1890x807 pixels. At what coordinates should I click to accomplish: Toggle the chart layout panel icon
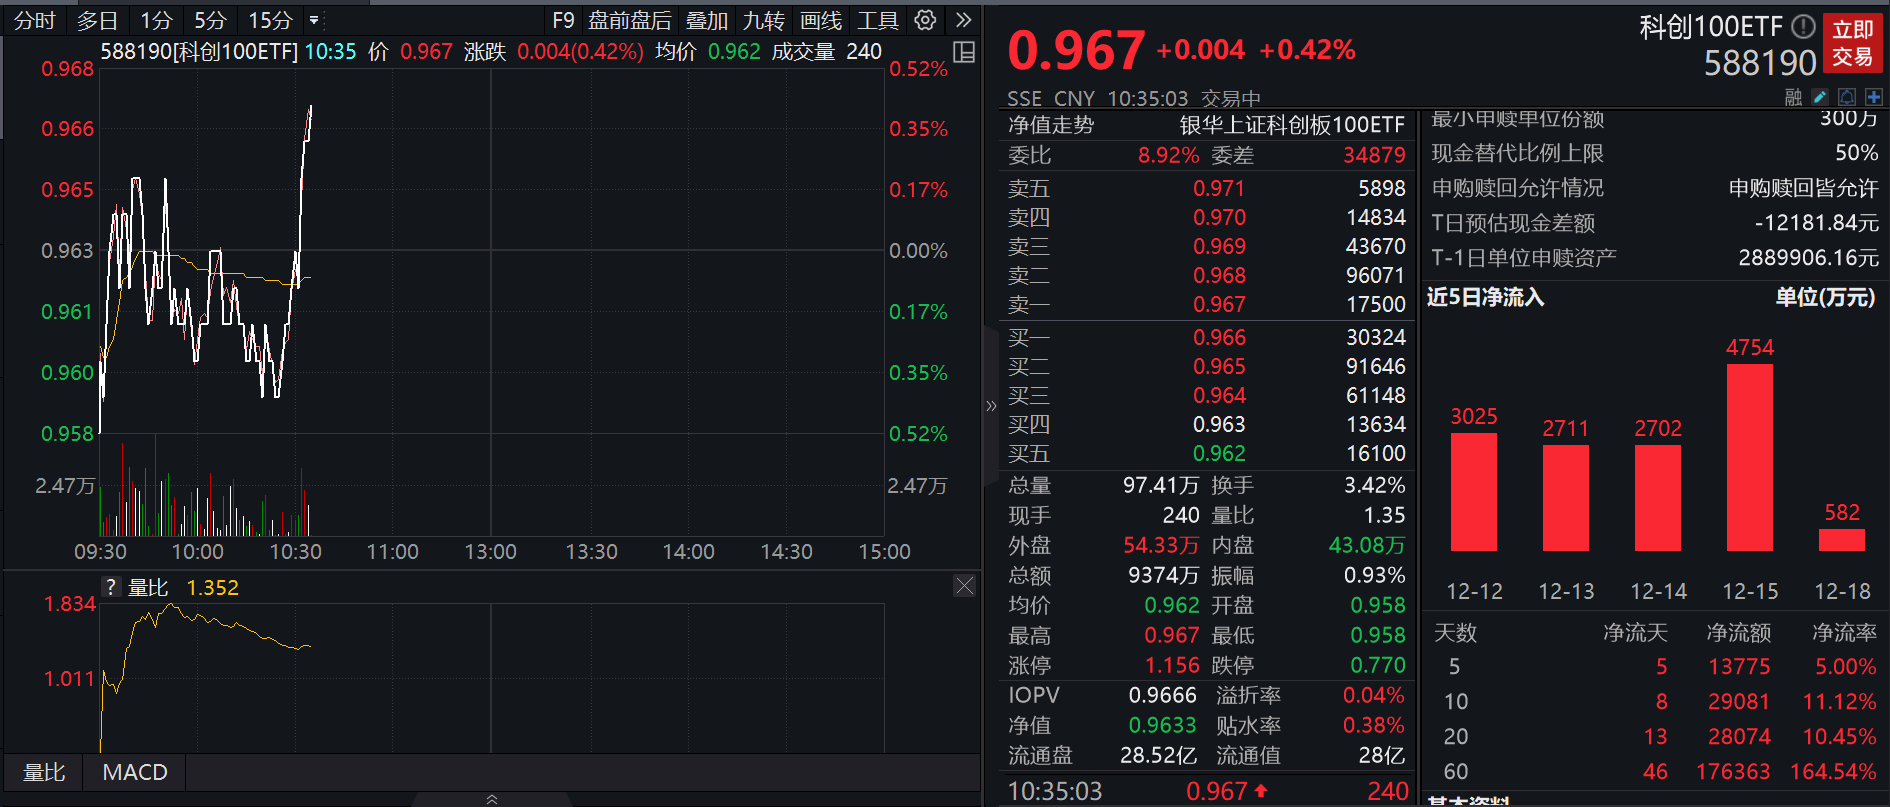click(x=964, y=53)
